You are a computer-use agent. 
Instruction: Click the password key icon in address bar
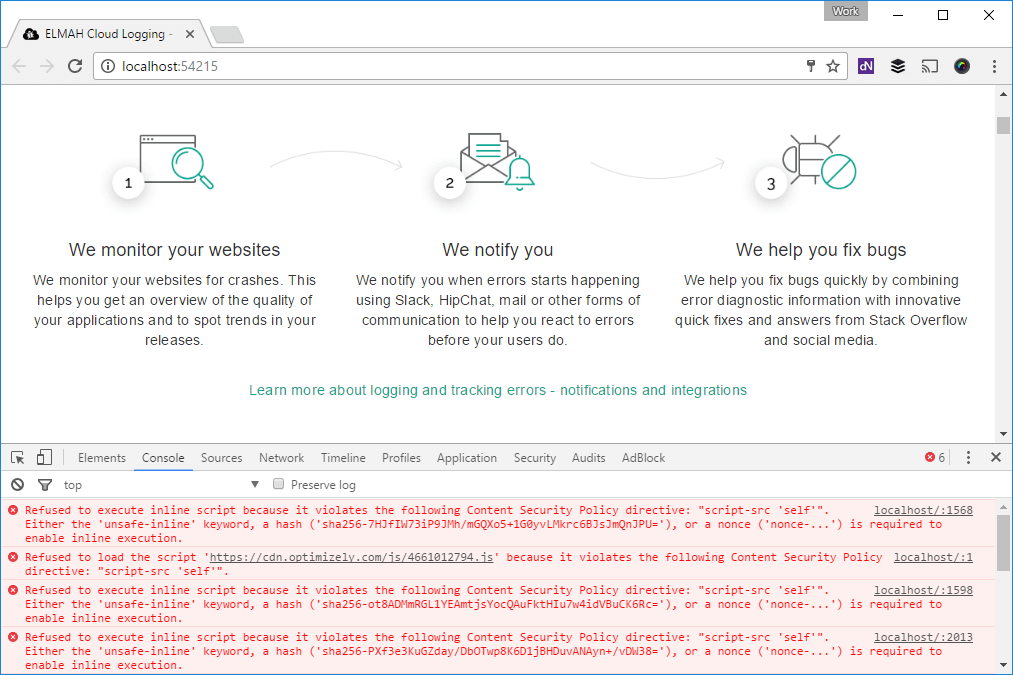pyautogui.click(x=810, y=65)
